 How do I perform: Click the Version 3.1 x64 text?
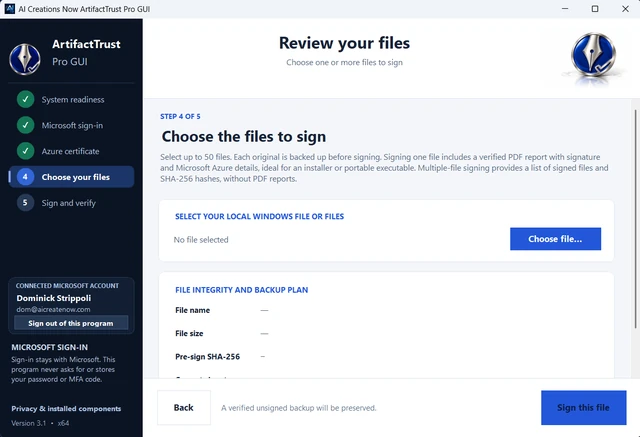(x=40, y=423)
